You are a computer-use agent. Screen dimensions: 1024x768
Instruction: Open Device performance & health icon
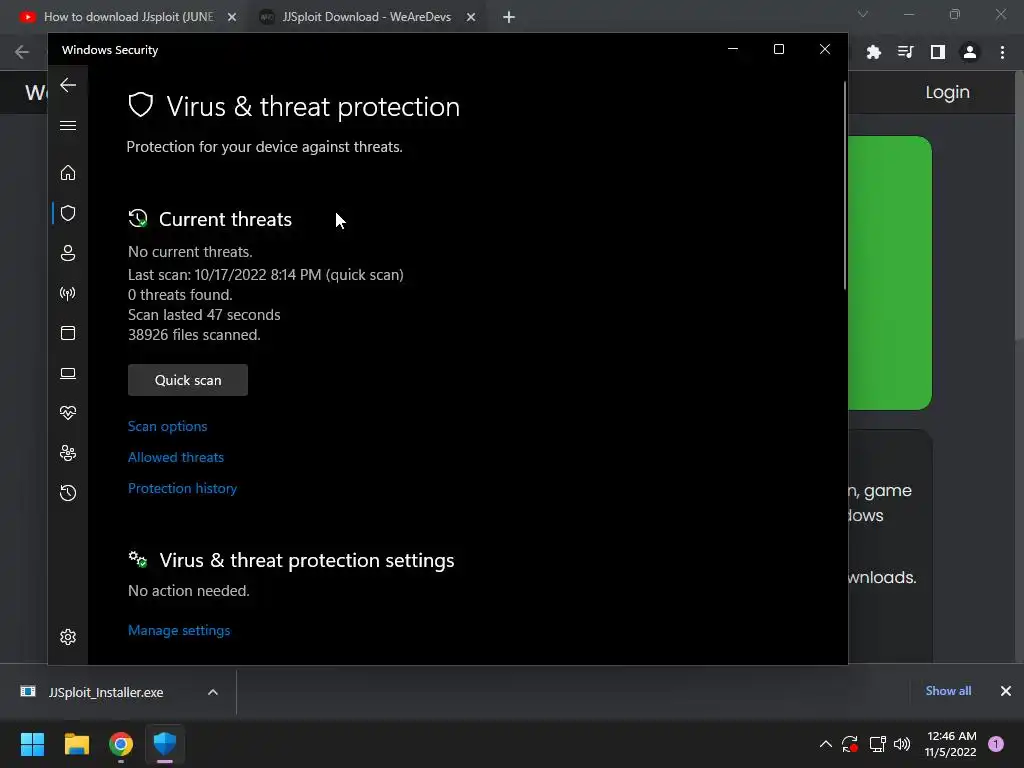point(68,413)
